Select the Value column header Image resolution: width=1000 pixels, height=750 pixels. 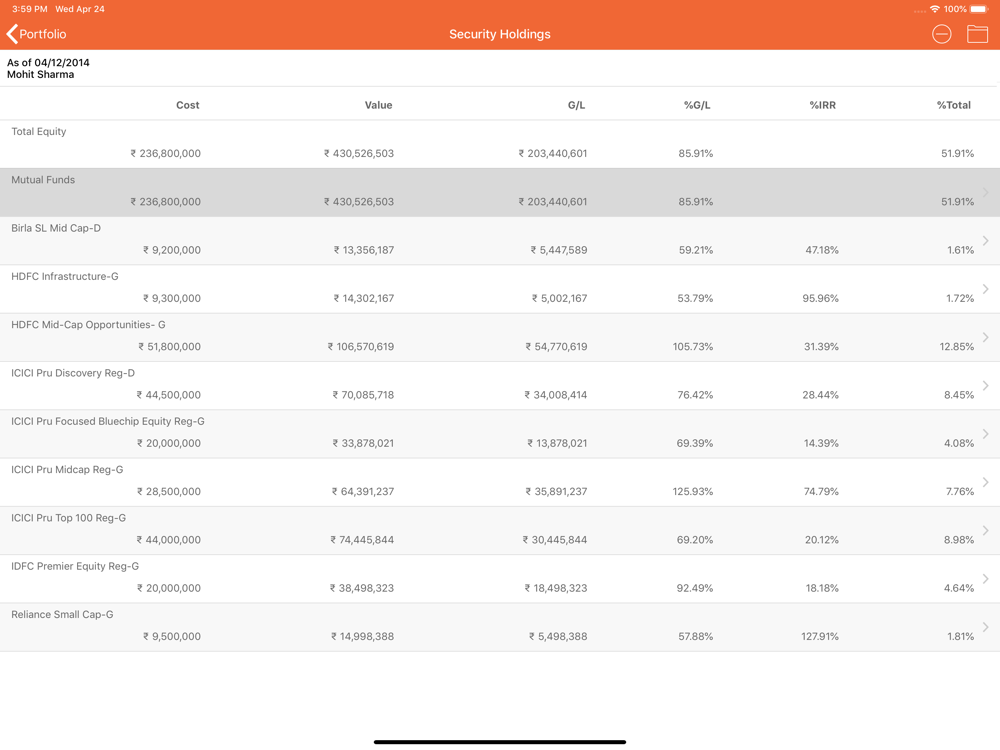coord(378,105)
